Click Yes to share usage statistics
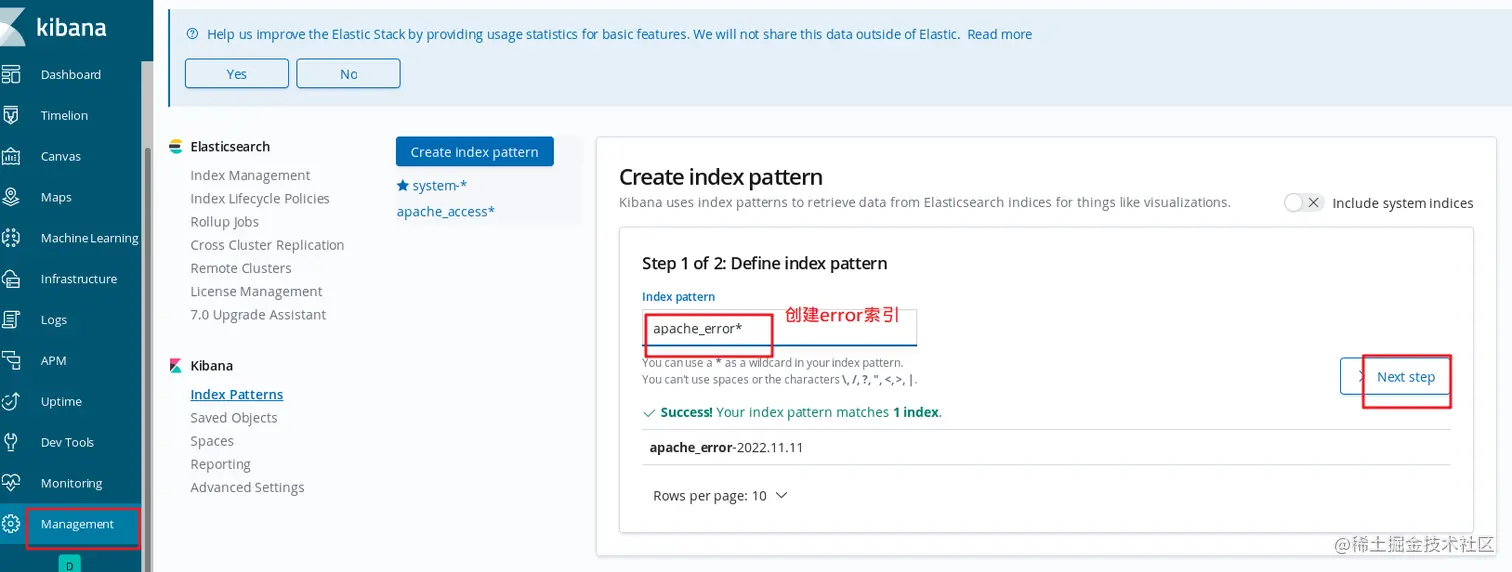Image resolution: width=1512 pixels, height=572 pixels. (237, 74)
